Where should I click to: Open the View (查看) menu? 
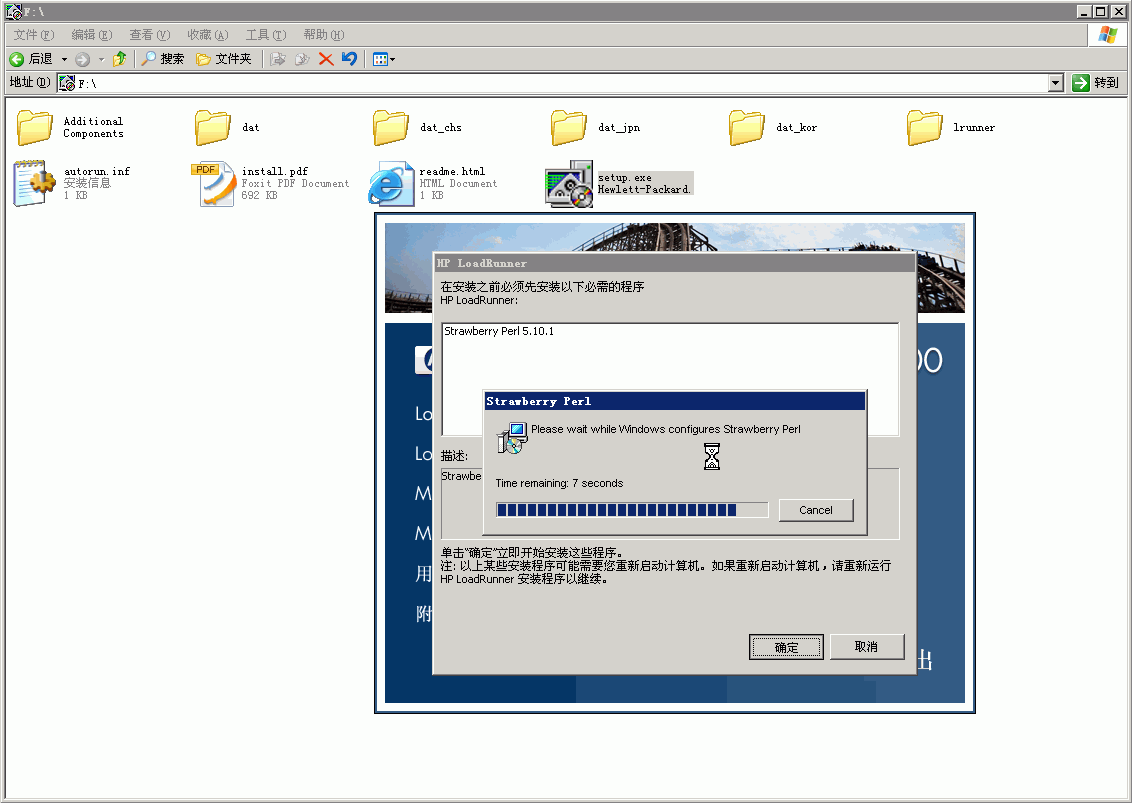tap(149, 35)
